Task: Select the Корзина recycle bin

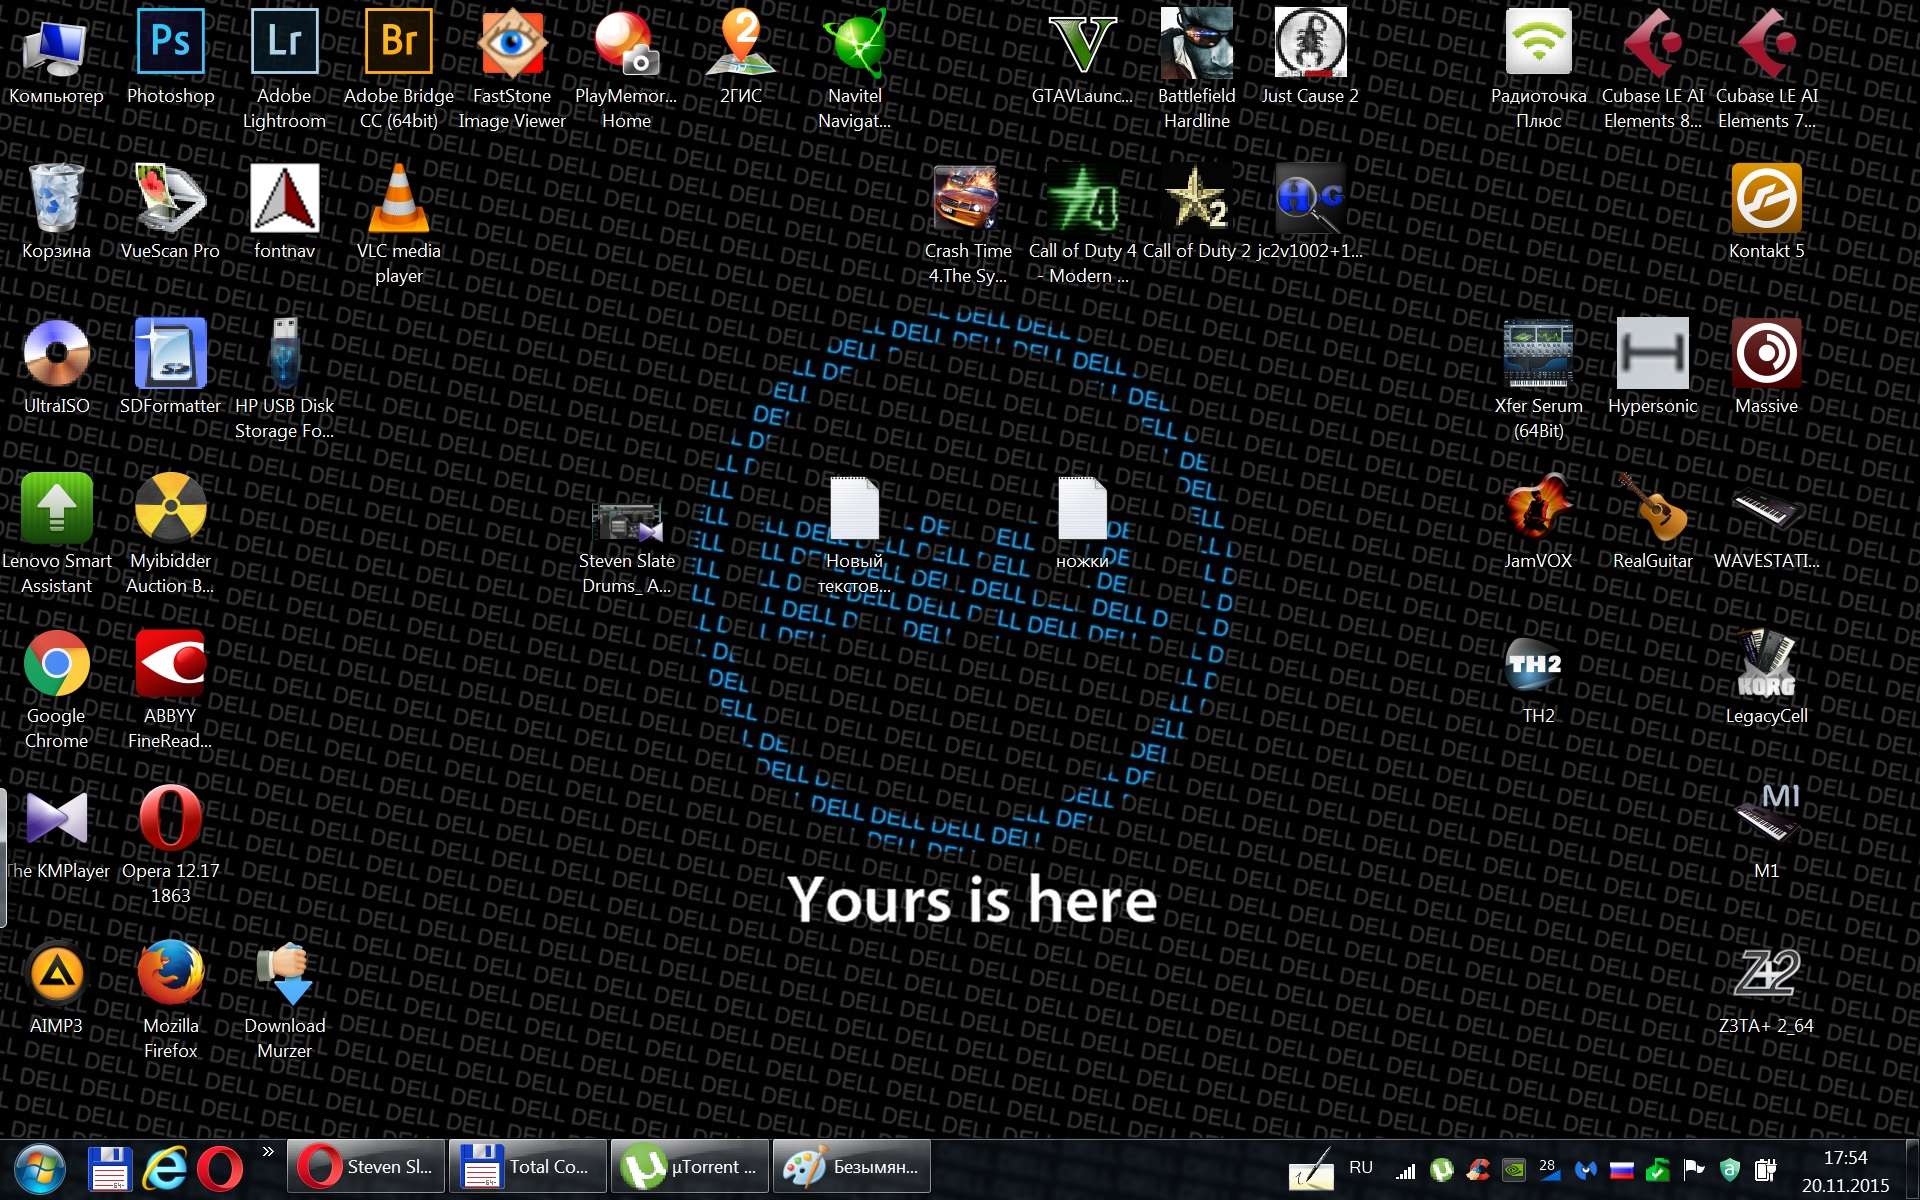Action: [56, 198]
